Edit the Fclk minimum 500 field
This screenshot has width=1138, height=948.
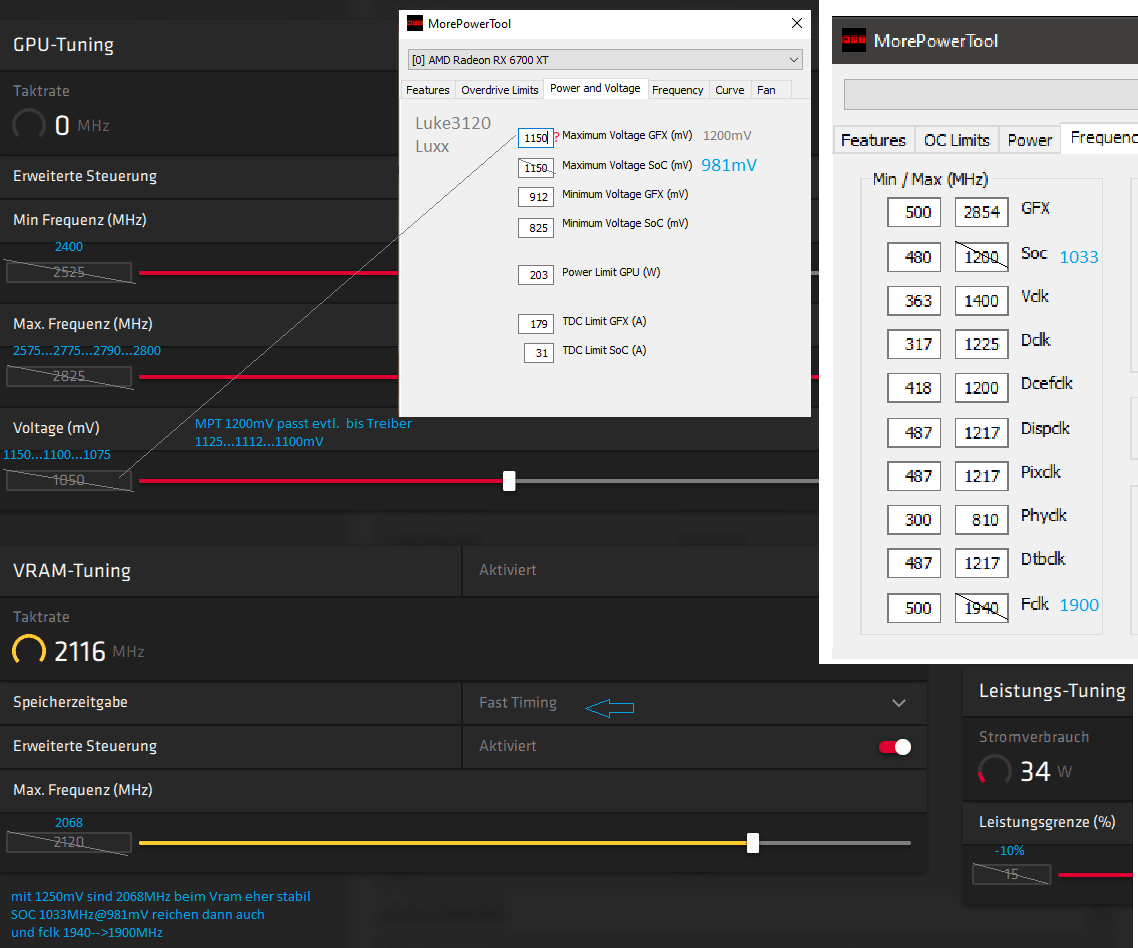914,608
